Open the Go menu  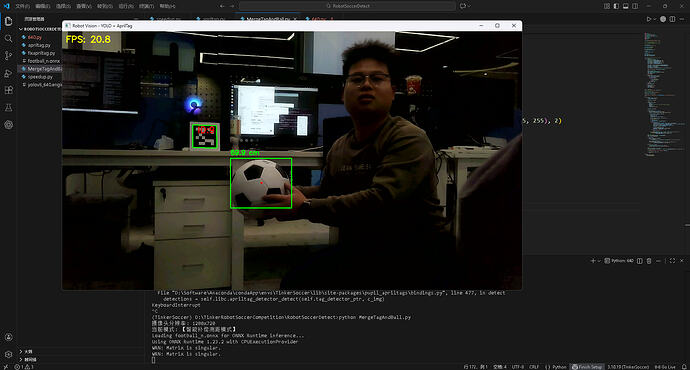[105, 6]
